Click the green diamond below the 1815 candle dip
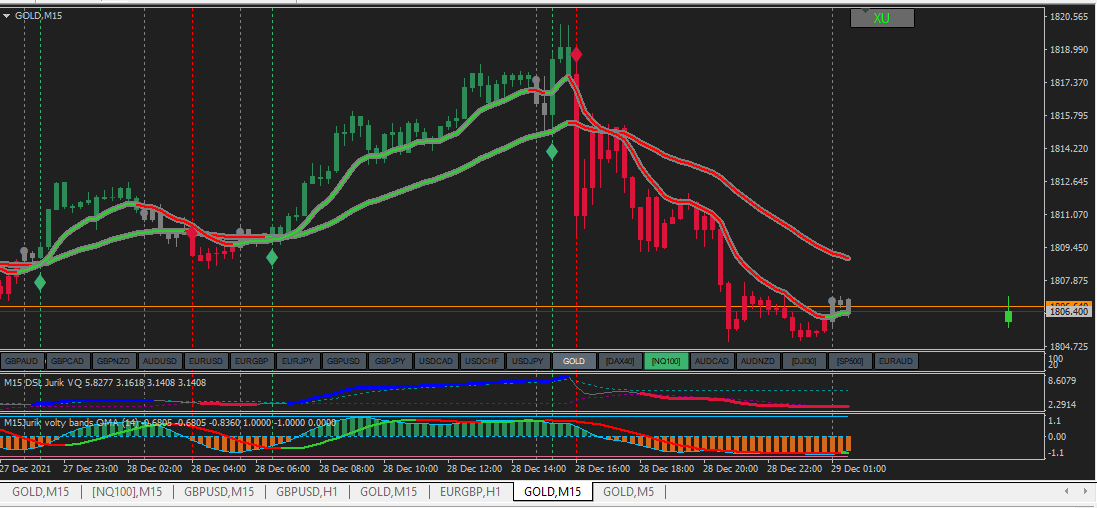This screenshot has width=1097, height=508. (x=552, y=150)
